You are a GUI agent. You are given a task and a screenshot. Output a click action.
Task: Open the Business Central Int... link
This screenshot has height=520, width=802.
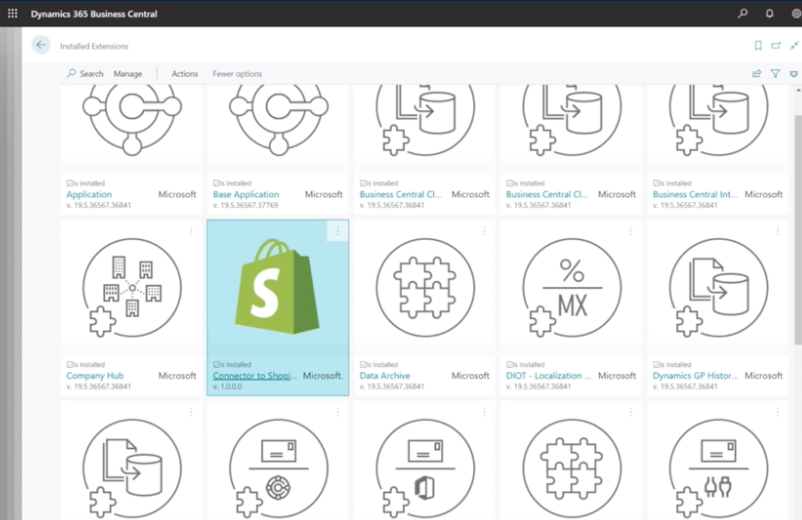[695, 194]
